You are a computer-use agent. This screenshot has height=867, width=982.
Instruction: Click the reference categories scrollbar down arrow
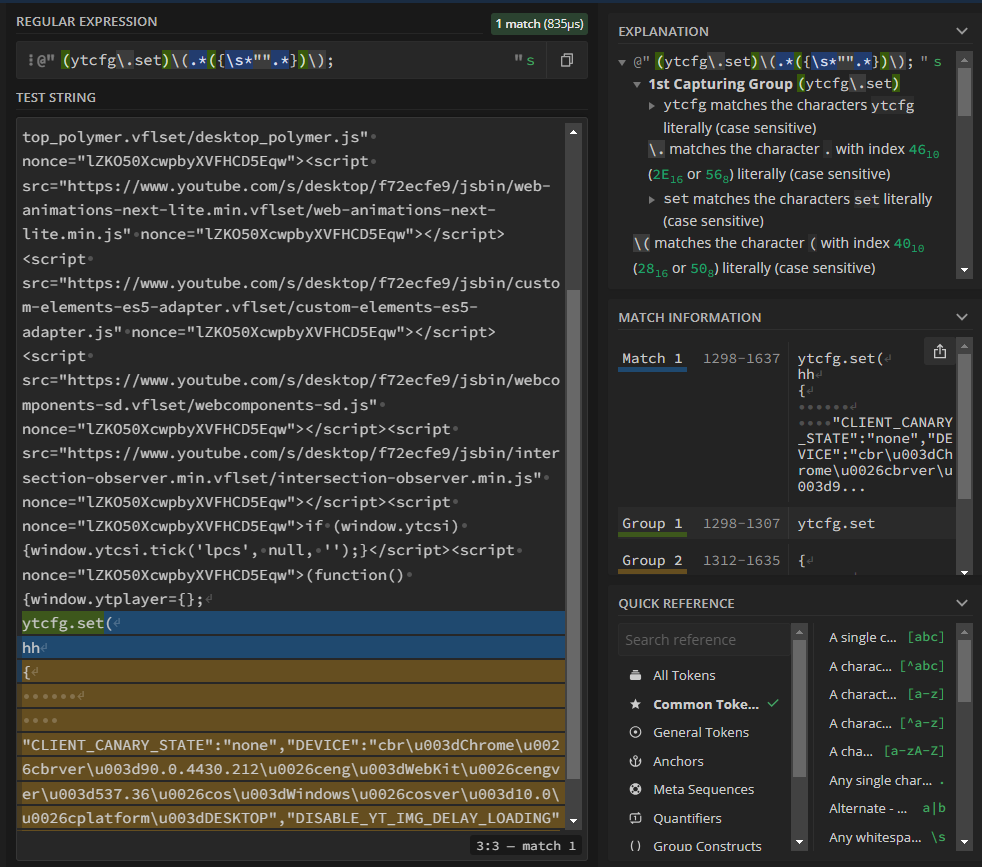(x=799, y=842)
